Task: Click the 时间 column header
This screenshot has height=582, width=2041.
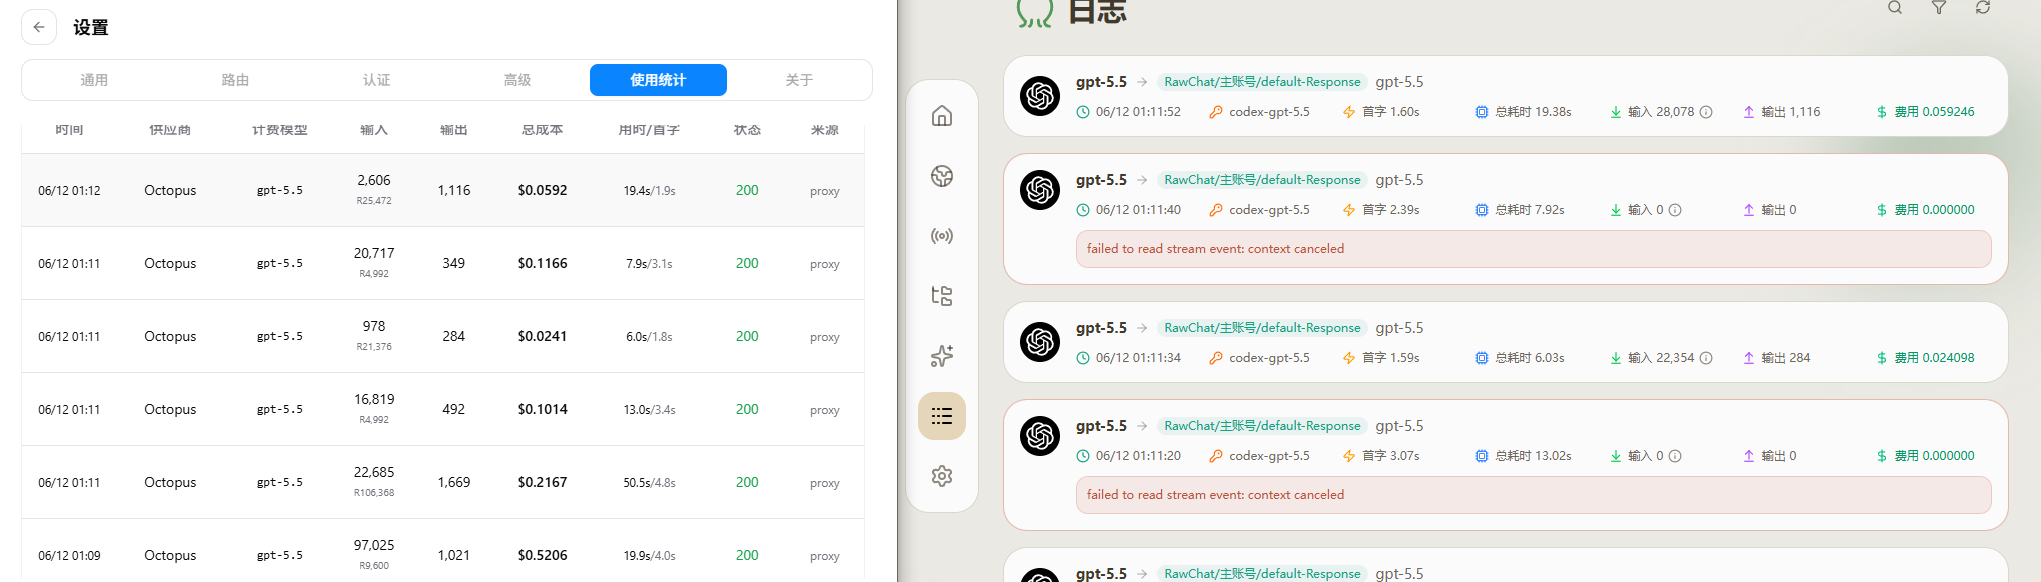Action: [69, 130]
